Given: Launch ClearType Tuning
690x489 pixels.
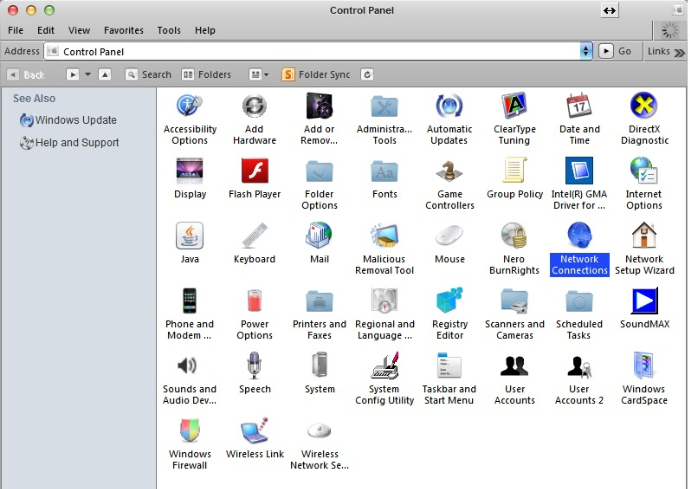Looking at the screenshot, I should [x=514, y=119].
